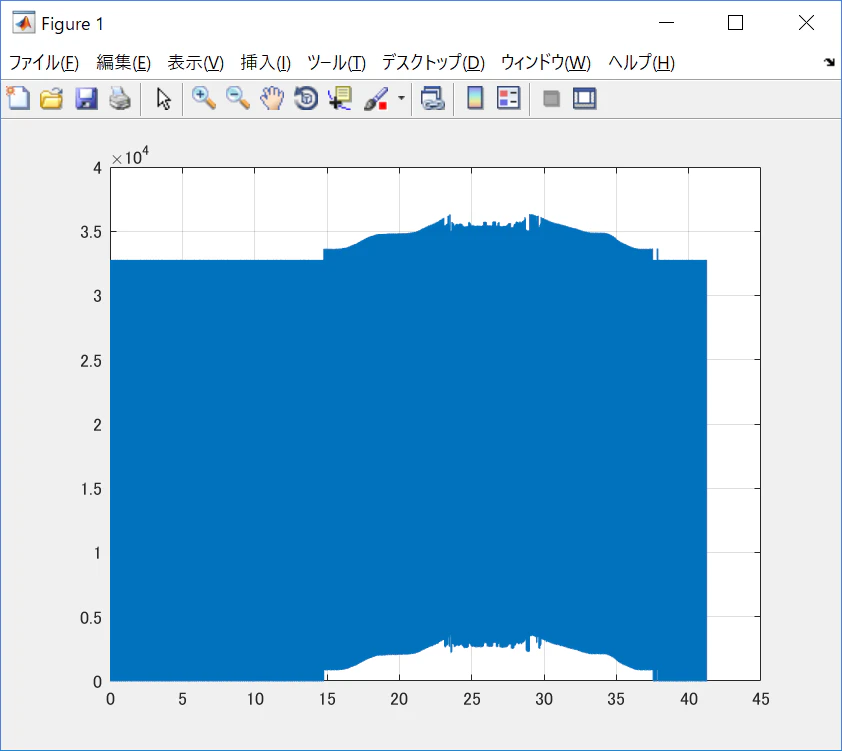Image resolution: width=842 pixels, height=751 pixels.
Task: Click the blue signal plot area
Action: coord(408,448)
